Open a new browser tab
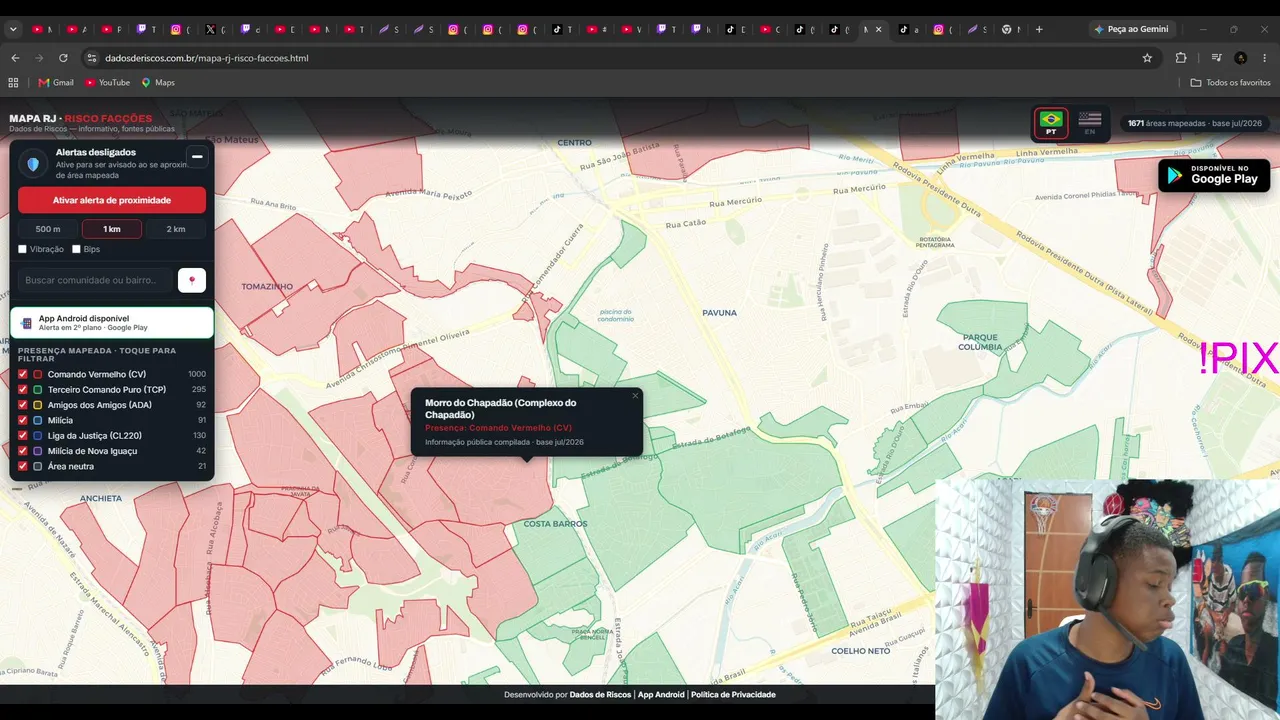1280x720 pixels. tap(1039, 29)
